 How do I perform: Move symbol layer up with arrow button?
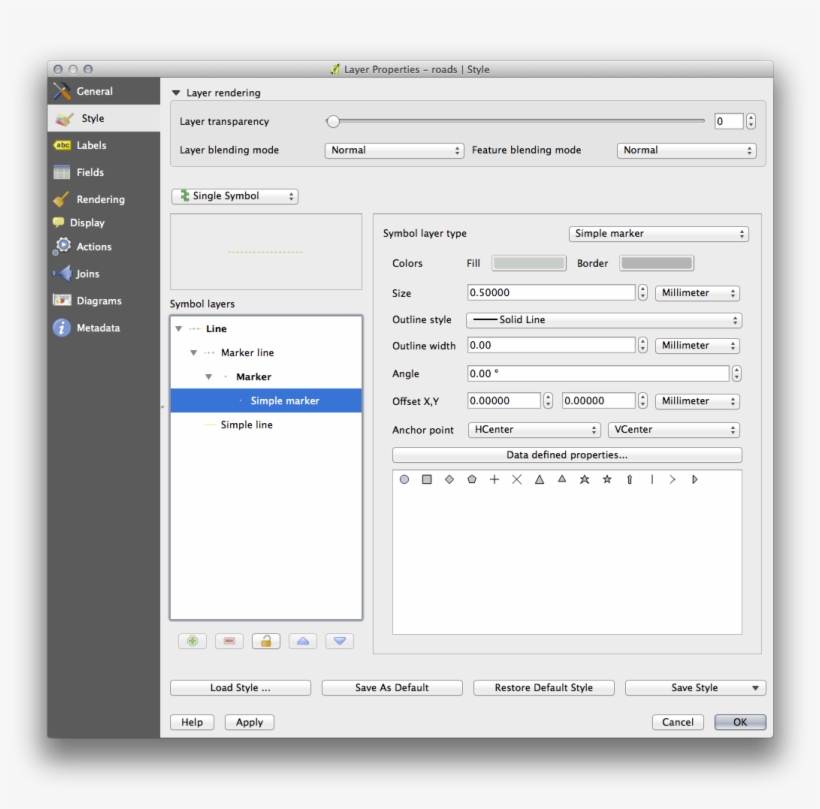click(x=302, y=641)
